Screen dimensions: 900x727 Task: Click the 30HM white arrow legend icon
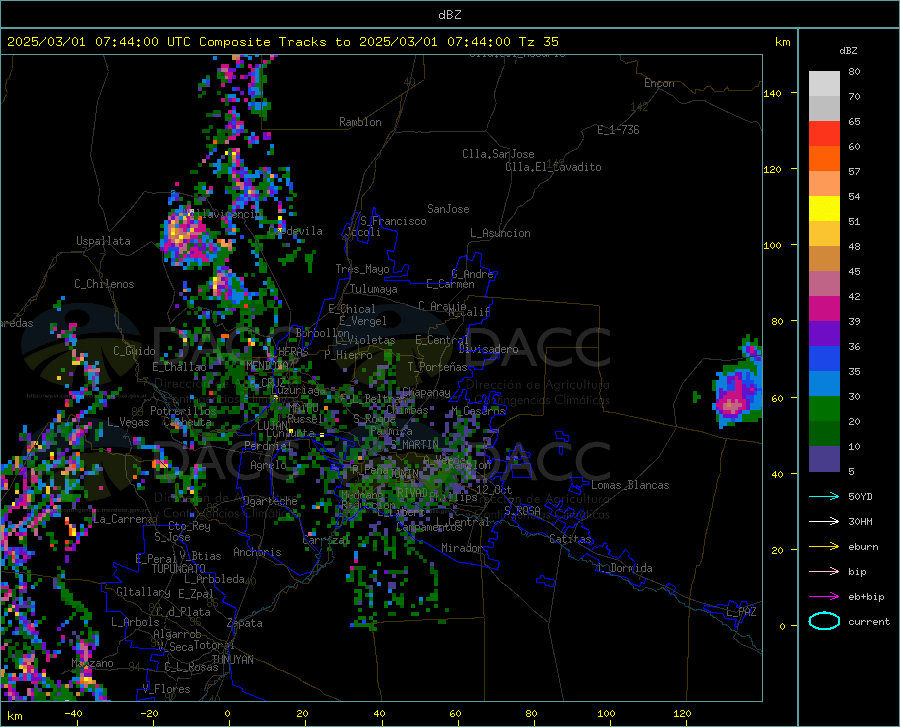pyautogui.click(x=824, y=522)
